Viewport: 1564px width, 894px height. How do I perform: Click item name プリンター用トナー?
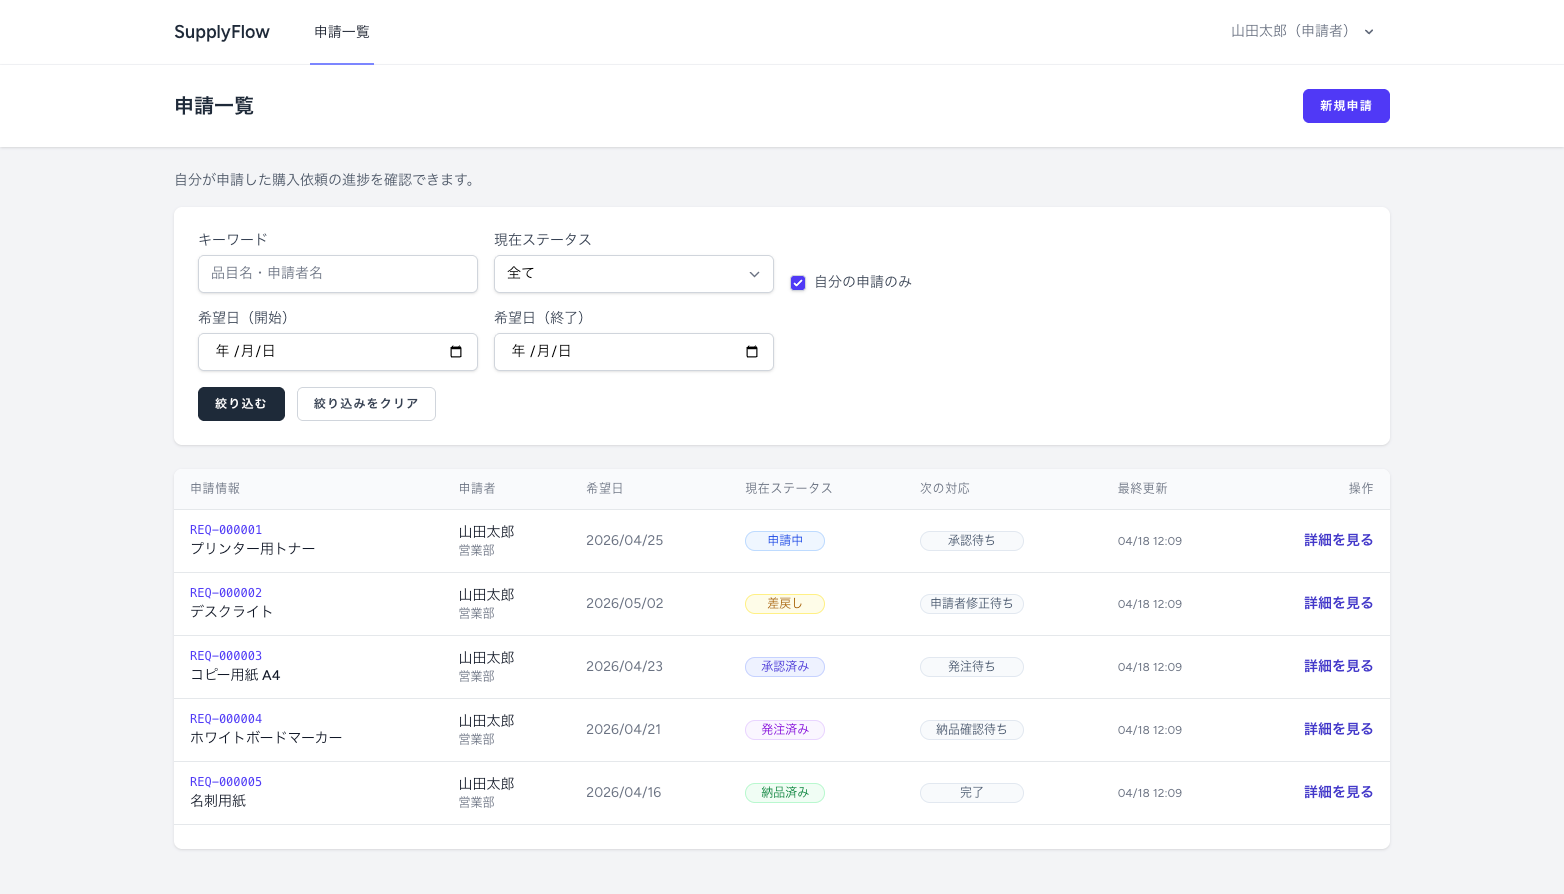(253, 549)
